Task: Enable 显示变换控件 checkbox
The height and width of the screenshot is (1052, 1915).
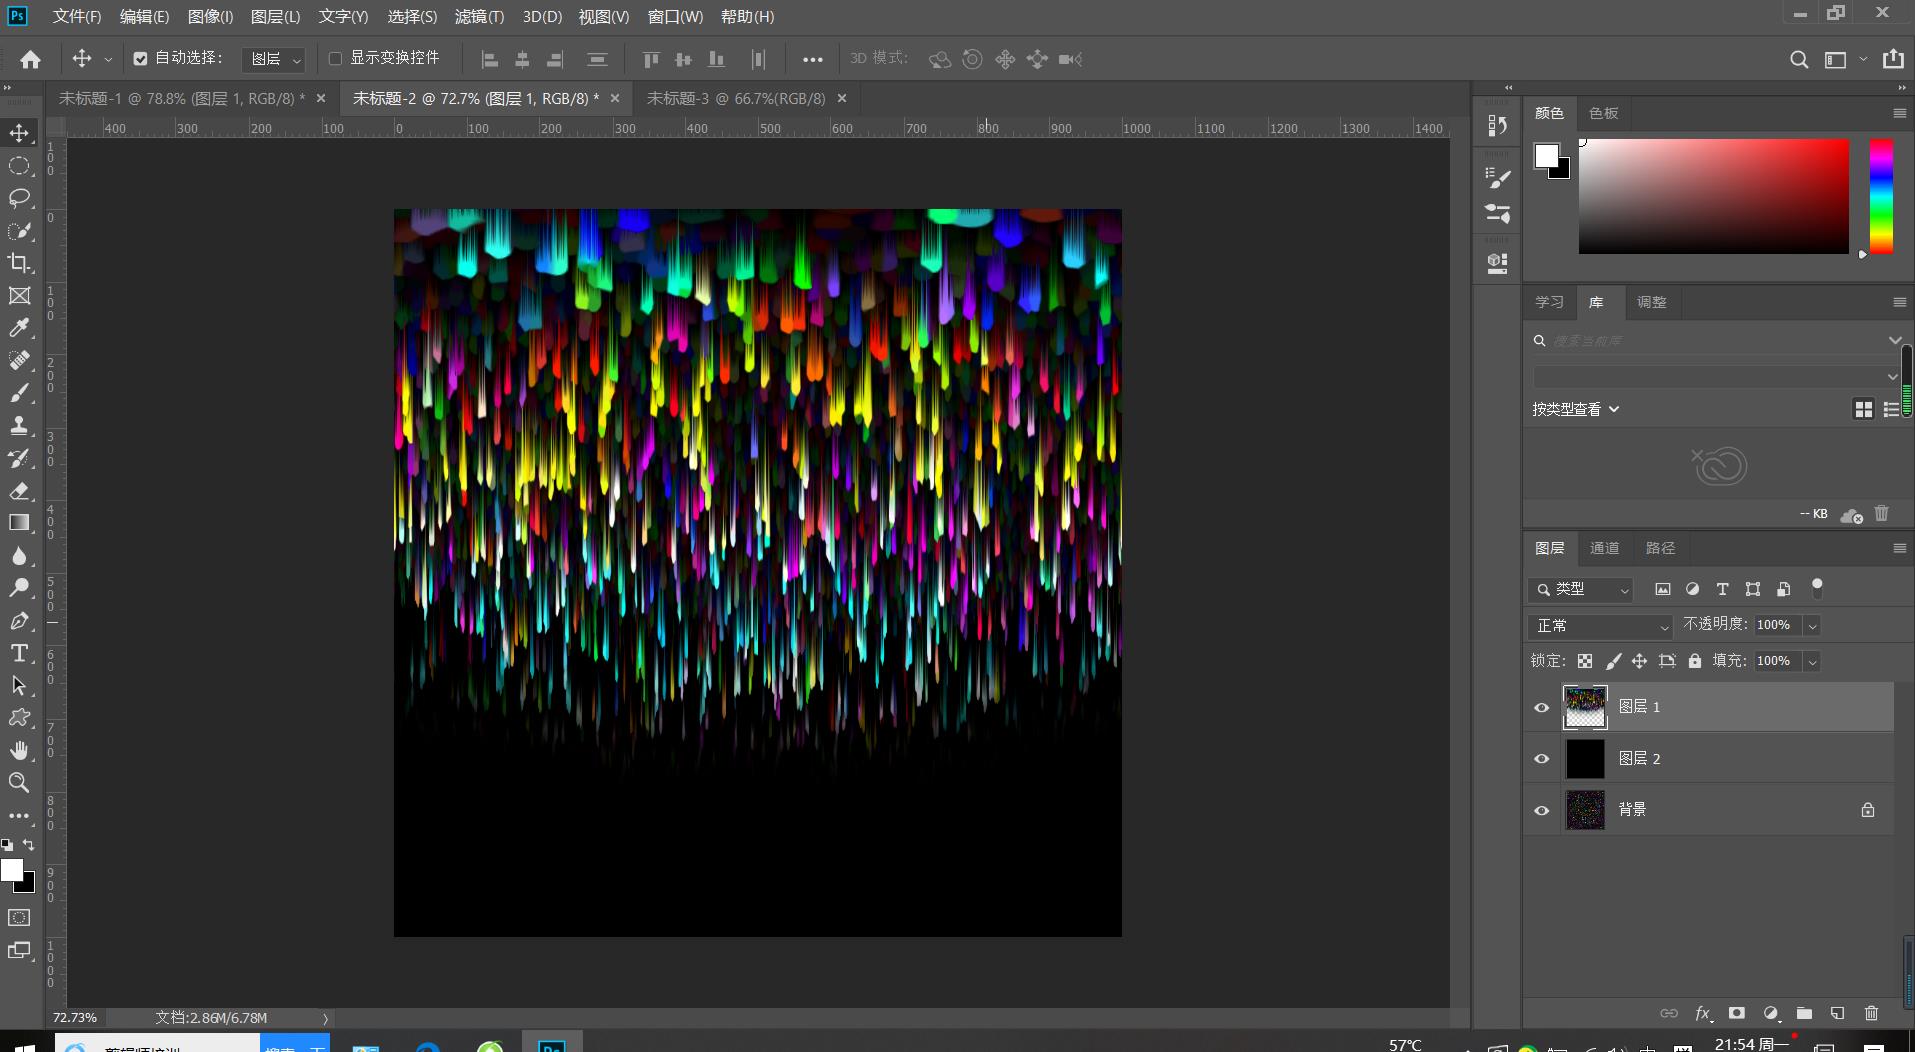Action: coord(335,59)
